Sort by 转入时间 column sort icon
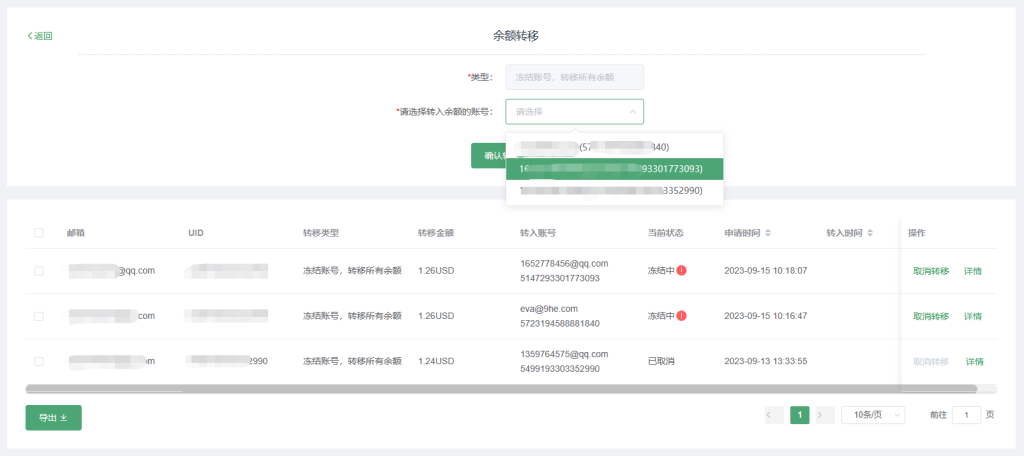This screenshot has width=1024, height=456. pyautogui.click(x=870, y=233)
